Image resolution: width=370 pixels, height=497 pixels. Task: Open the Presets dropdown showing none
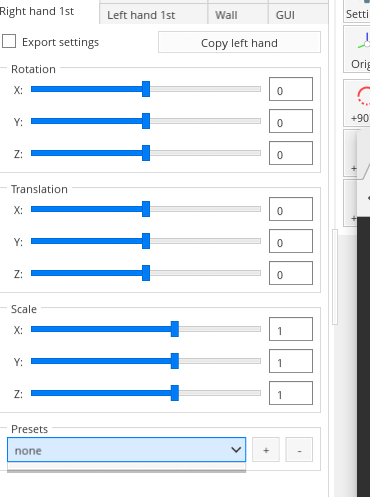[x=126, y=450]
